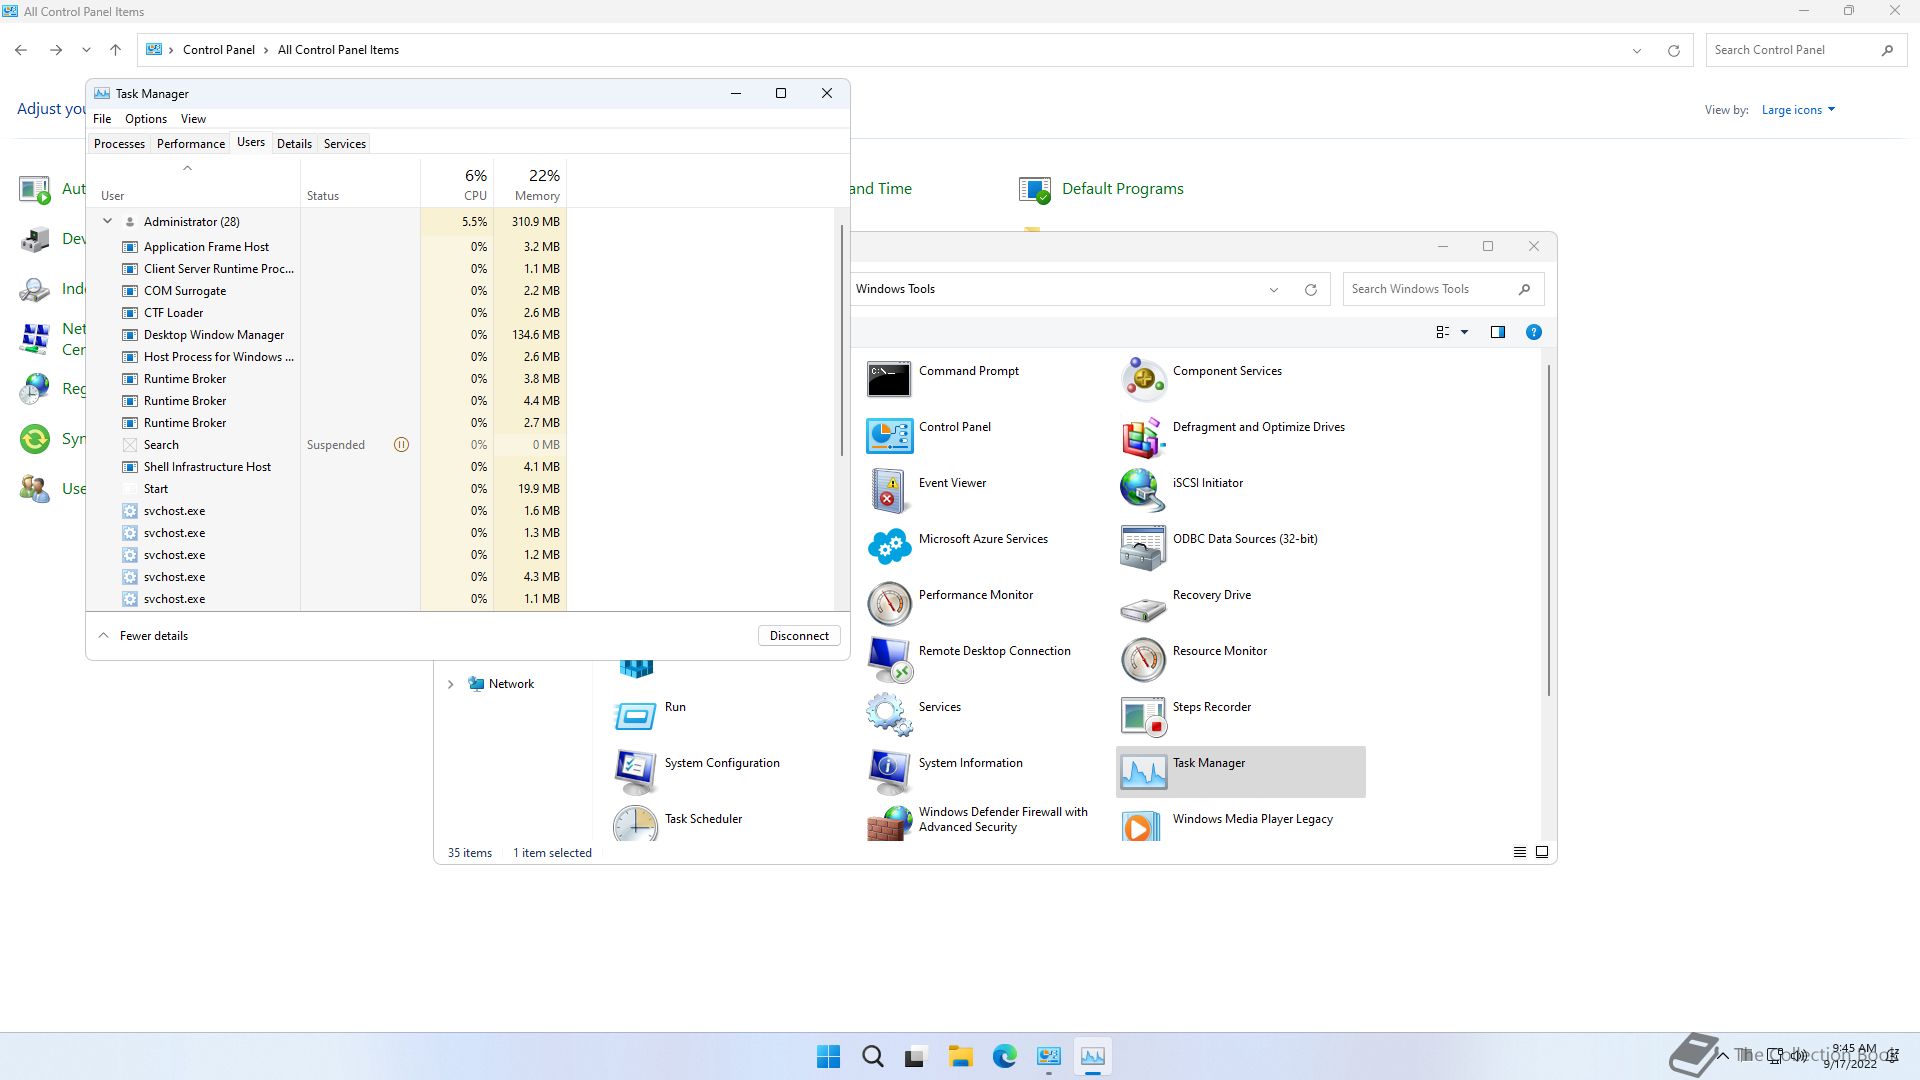This screenshot has height=1080, width=1920.
Task: Open Control Panel icon in Windows Tools
Action: click(889, 435)
